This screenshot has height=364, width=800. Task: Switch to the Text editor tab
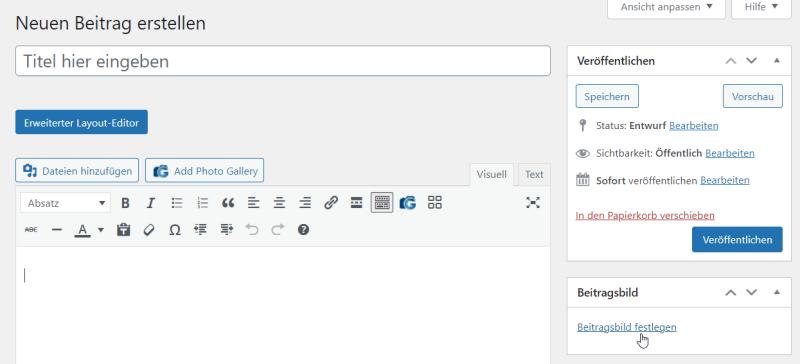534,175
